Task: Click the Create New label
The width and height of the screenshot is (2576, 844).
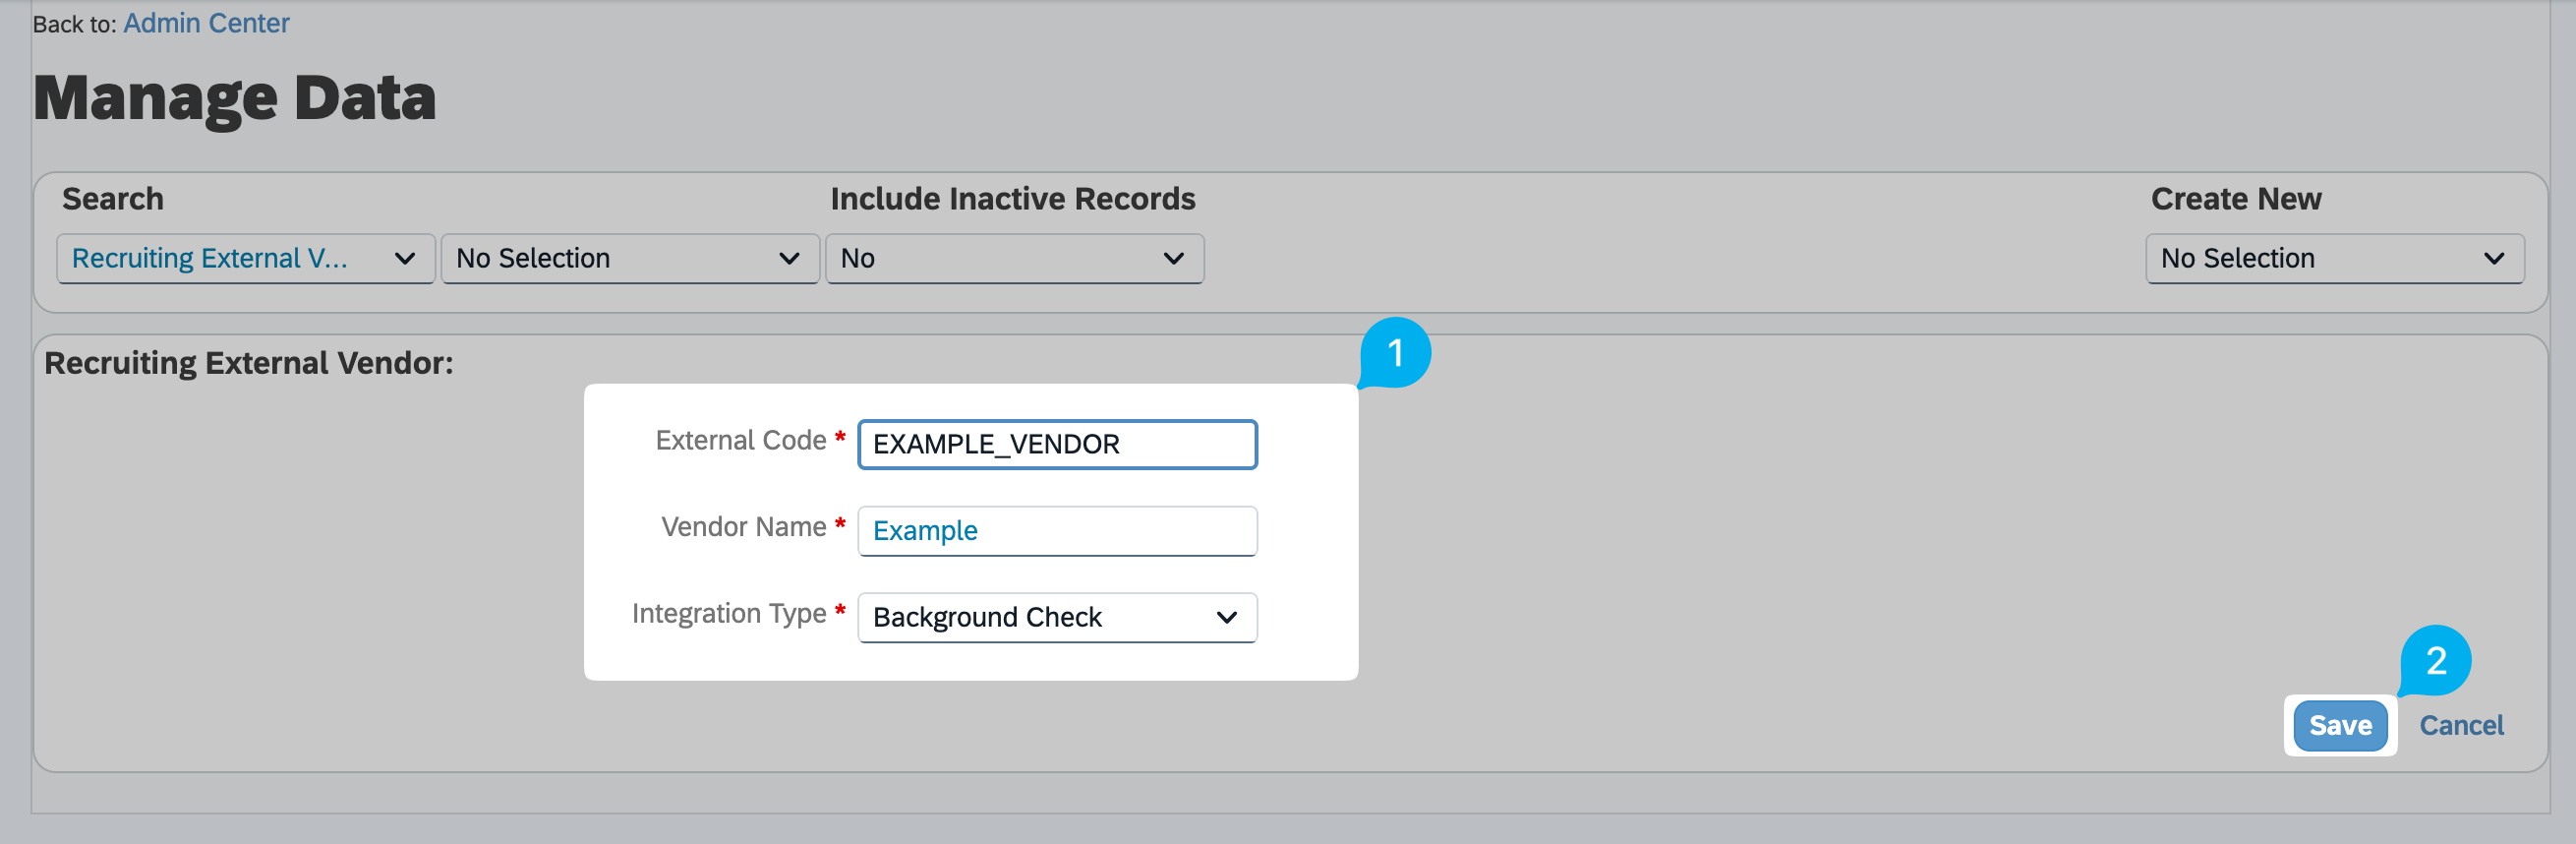Action: click(x=2235, y=199)
